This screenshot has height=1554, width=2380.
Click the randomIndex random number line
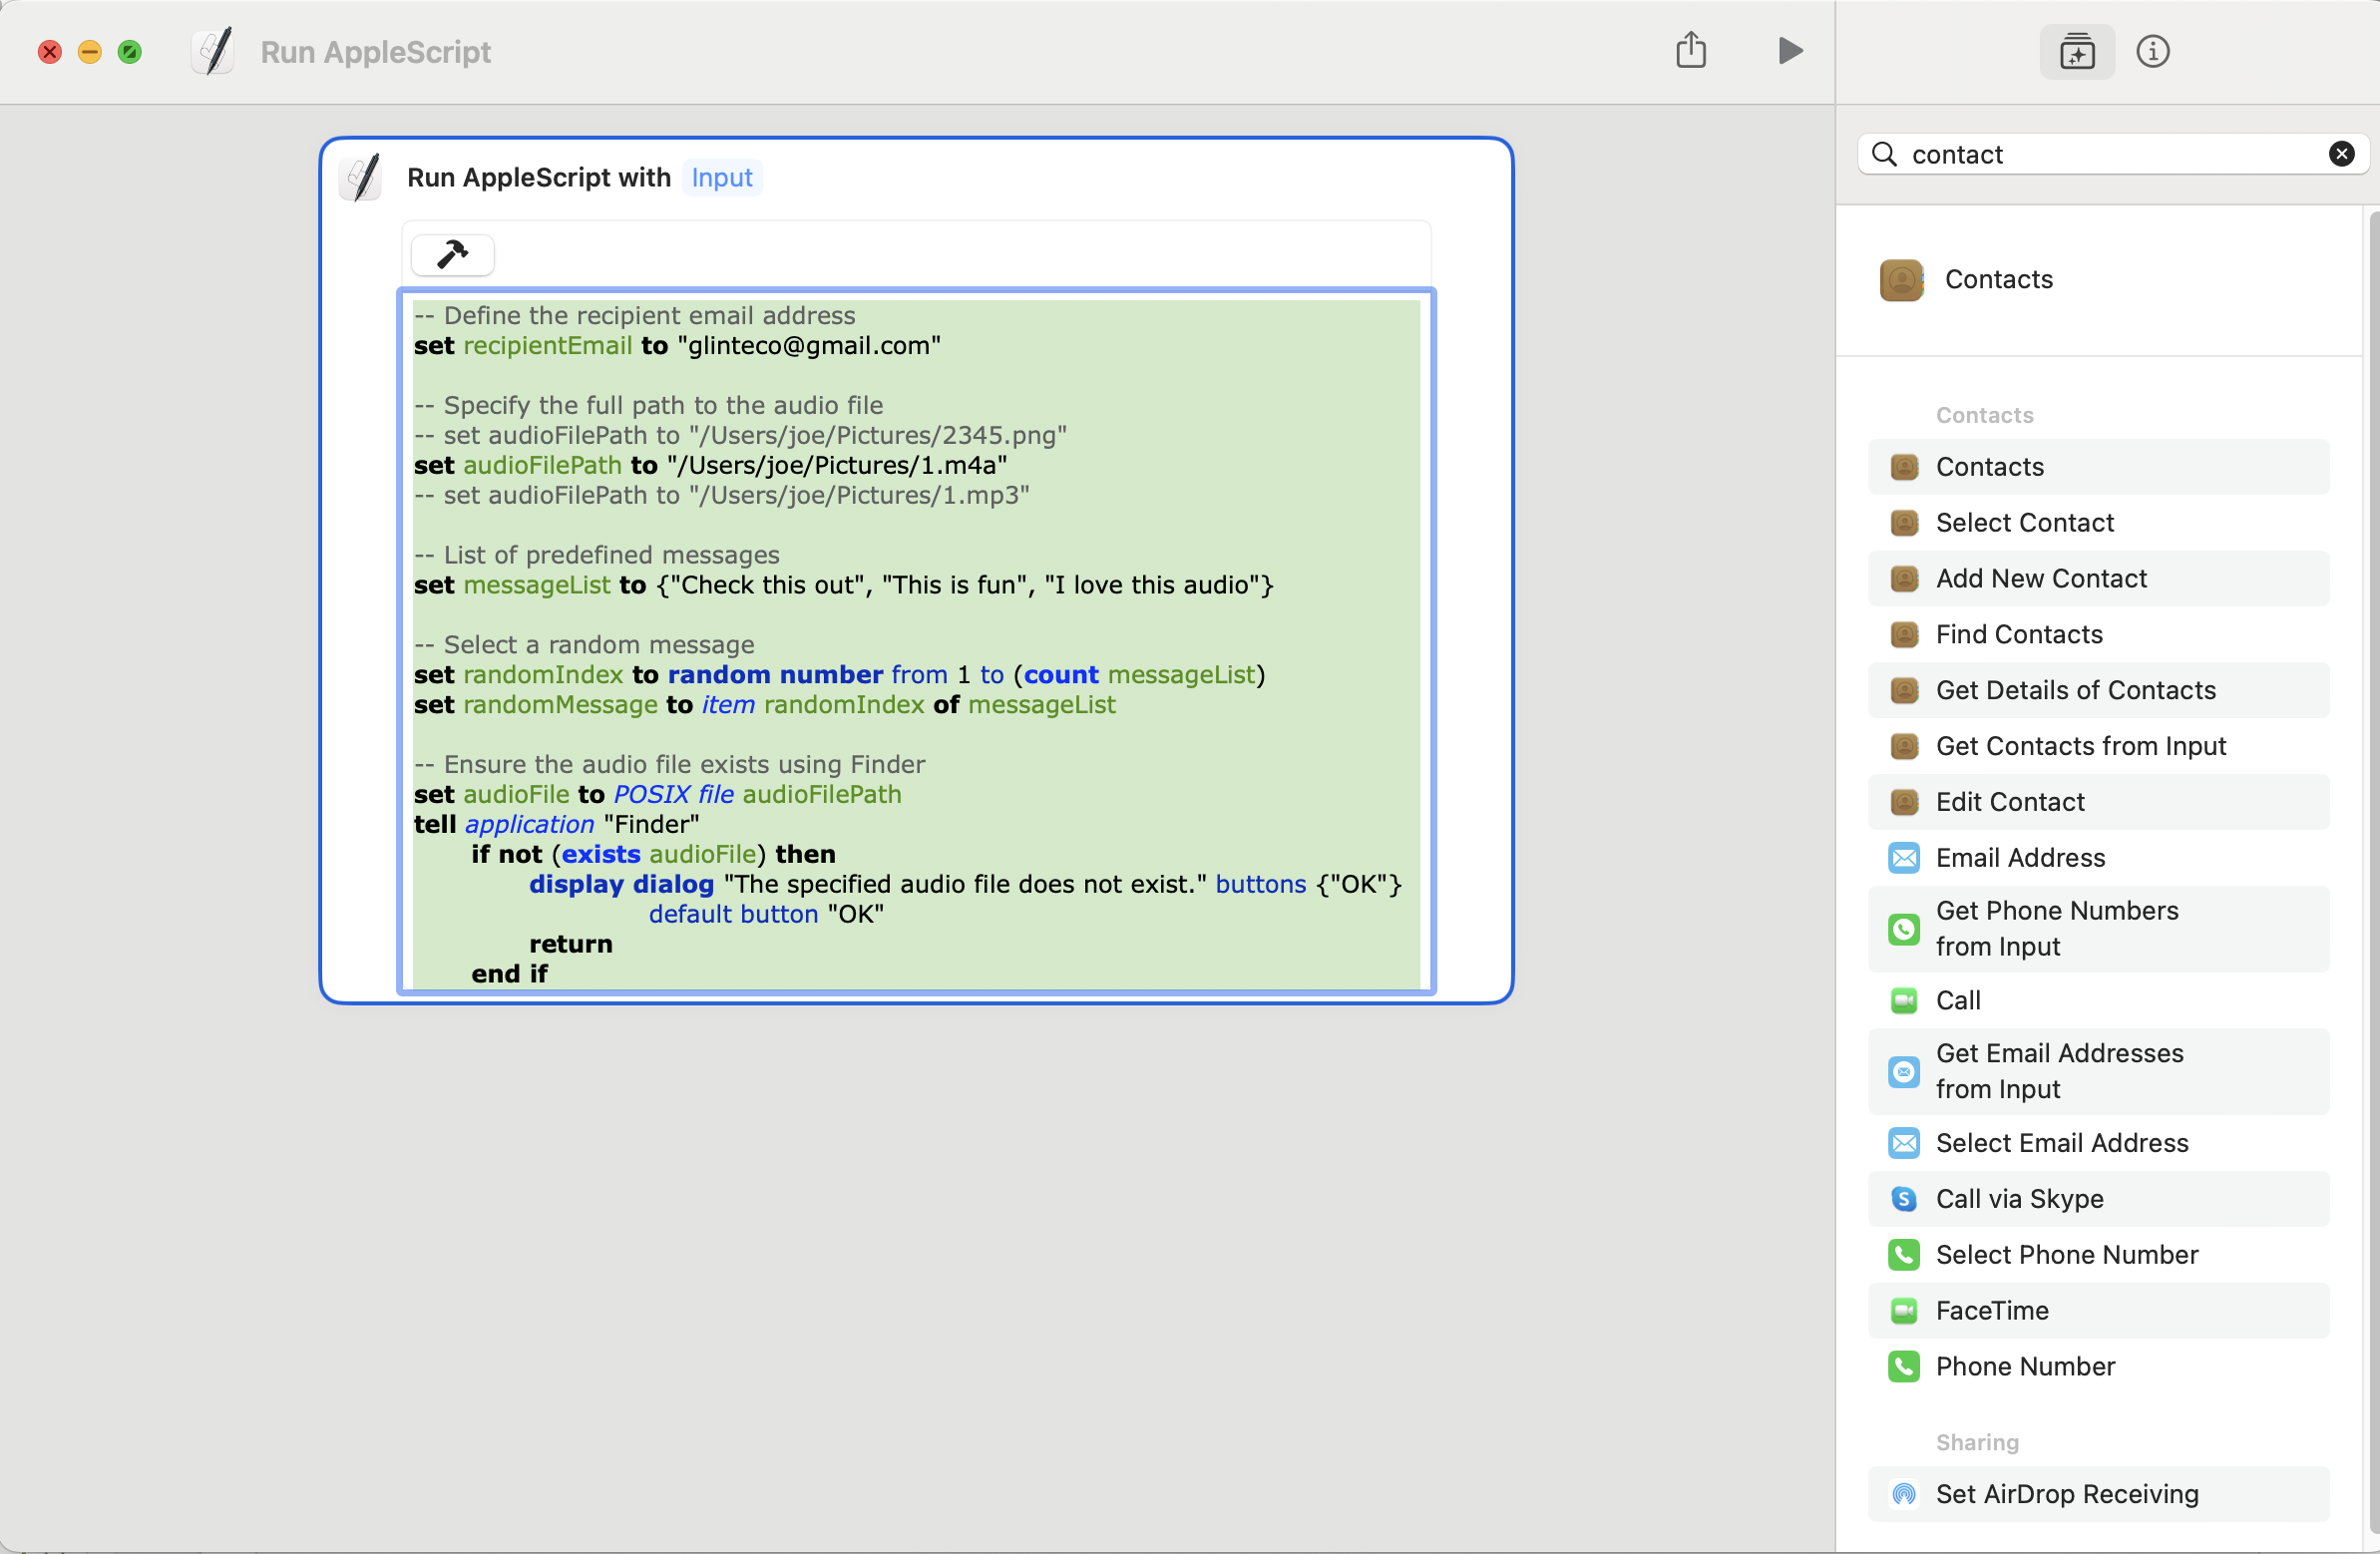tap(839, 676)
